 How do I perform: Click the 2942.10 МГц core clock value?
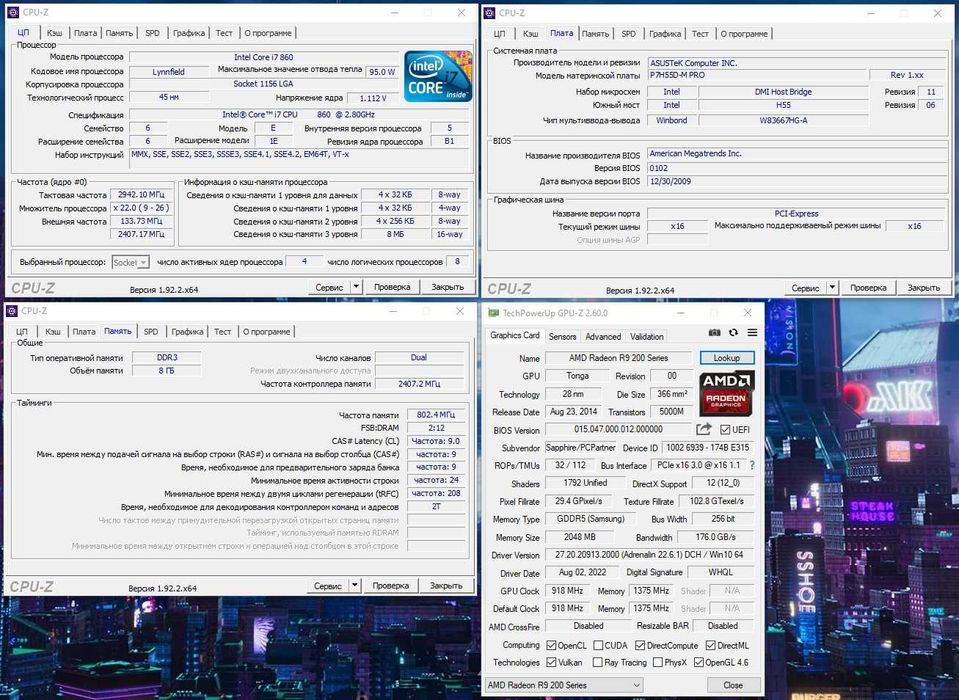click(x=141, y=194)
